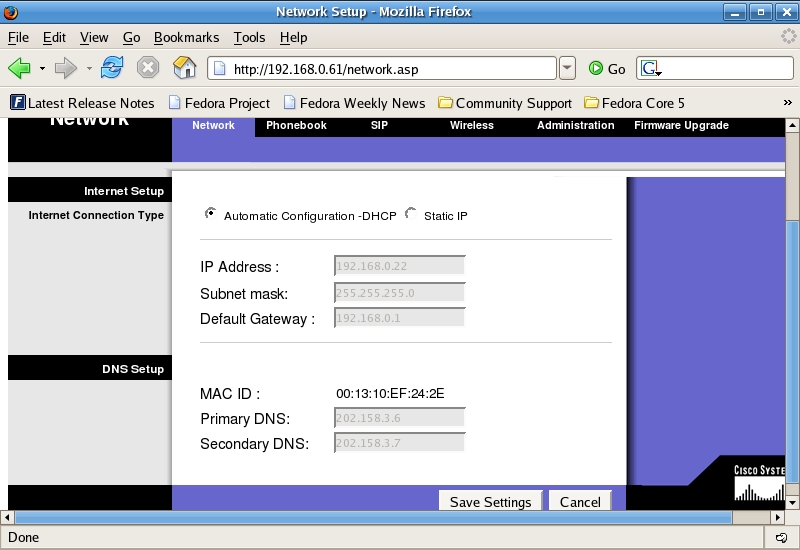Viewport: 800px width, 550px height.
Task: Show more bookmarks with the chevron
Action: (x=787, y=103)
